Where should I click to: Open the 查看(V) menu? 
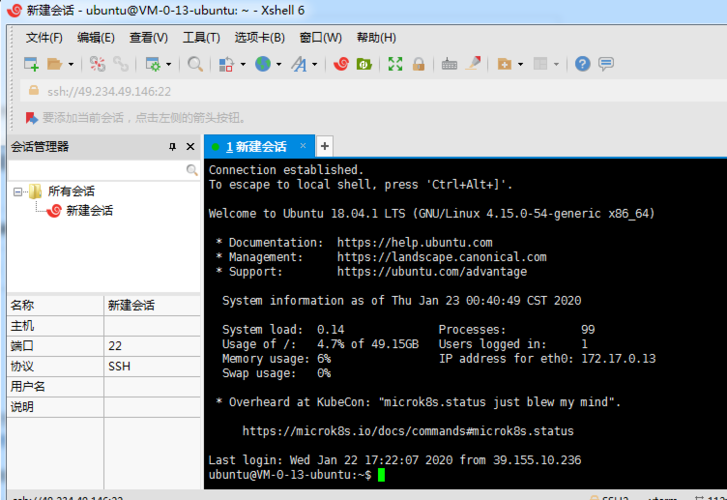click(148, 38)
